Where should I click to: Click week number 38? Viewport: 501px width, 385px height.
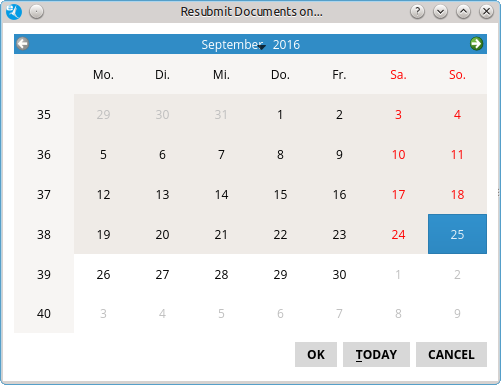point(44,234)
